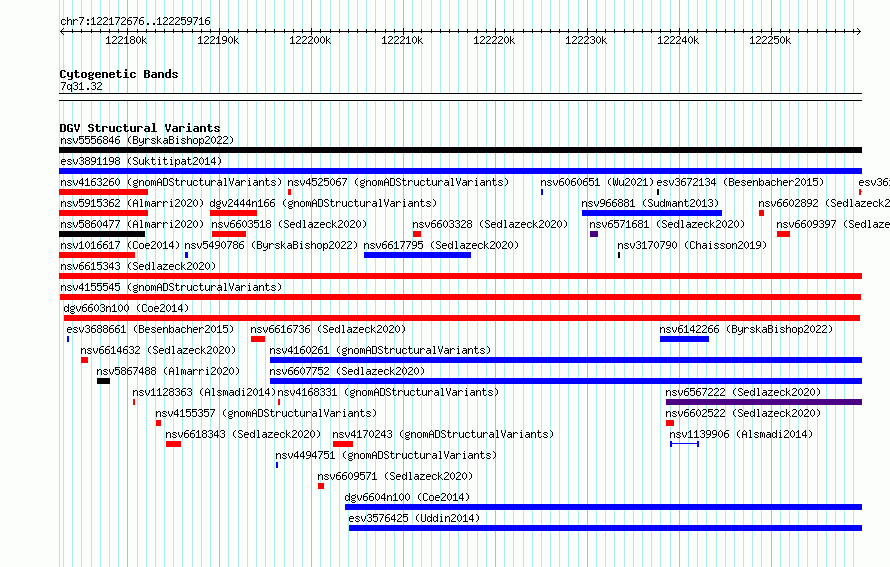Click dgv6603n100 (Coe2014) label
The width and height of the screenshot is (890, 567).
pyautogui.click(x=126, y=308)
